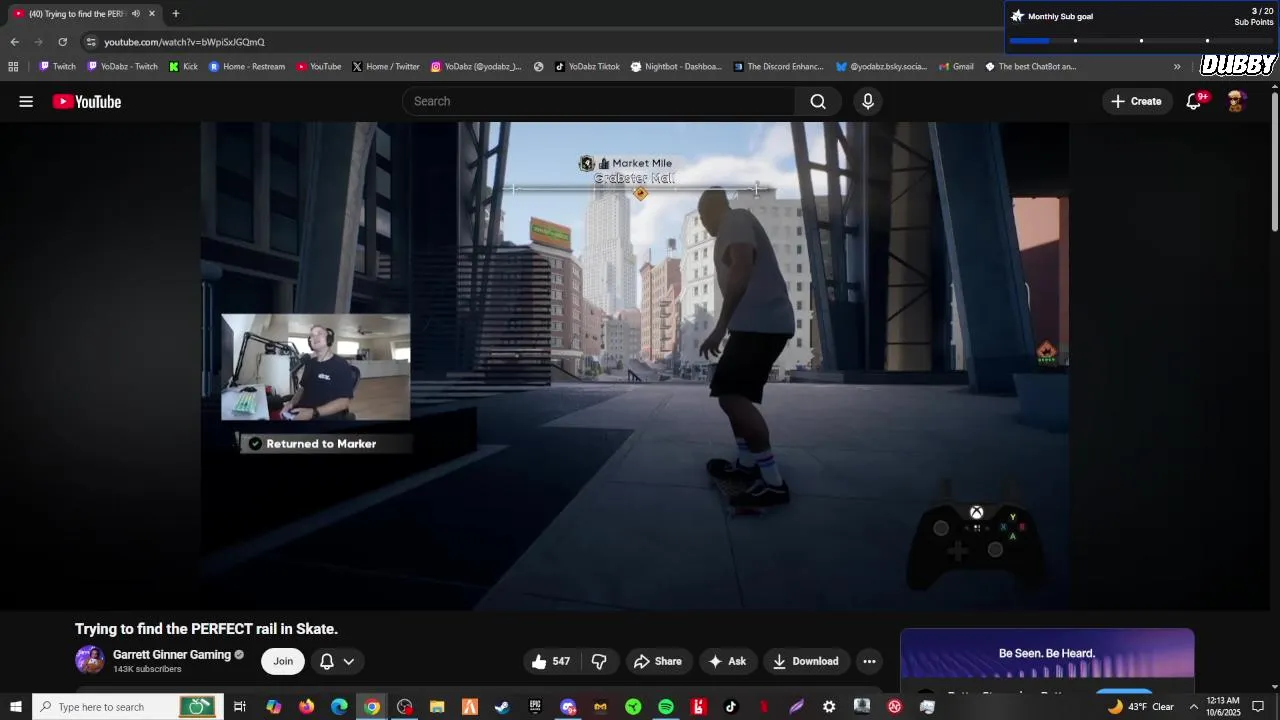The width and height of the screenshot is (1280, 720).
Task: Mute the tab audio speaker icon
Action: (x=136, y=14)
